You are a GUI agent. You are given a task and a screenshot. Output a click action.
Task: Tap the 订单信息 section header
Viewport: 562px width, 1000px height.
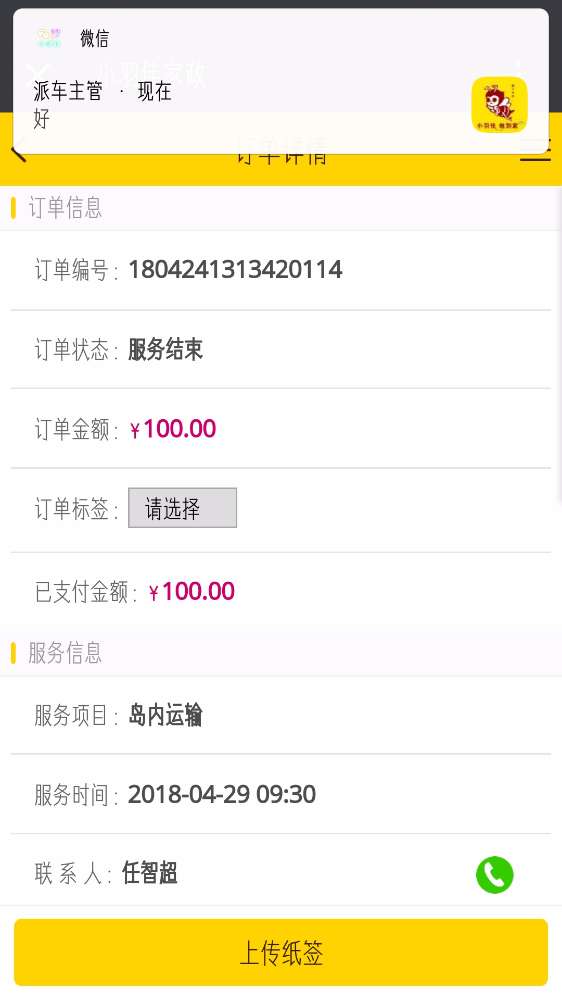(65, 208)
